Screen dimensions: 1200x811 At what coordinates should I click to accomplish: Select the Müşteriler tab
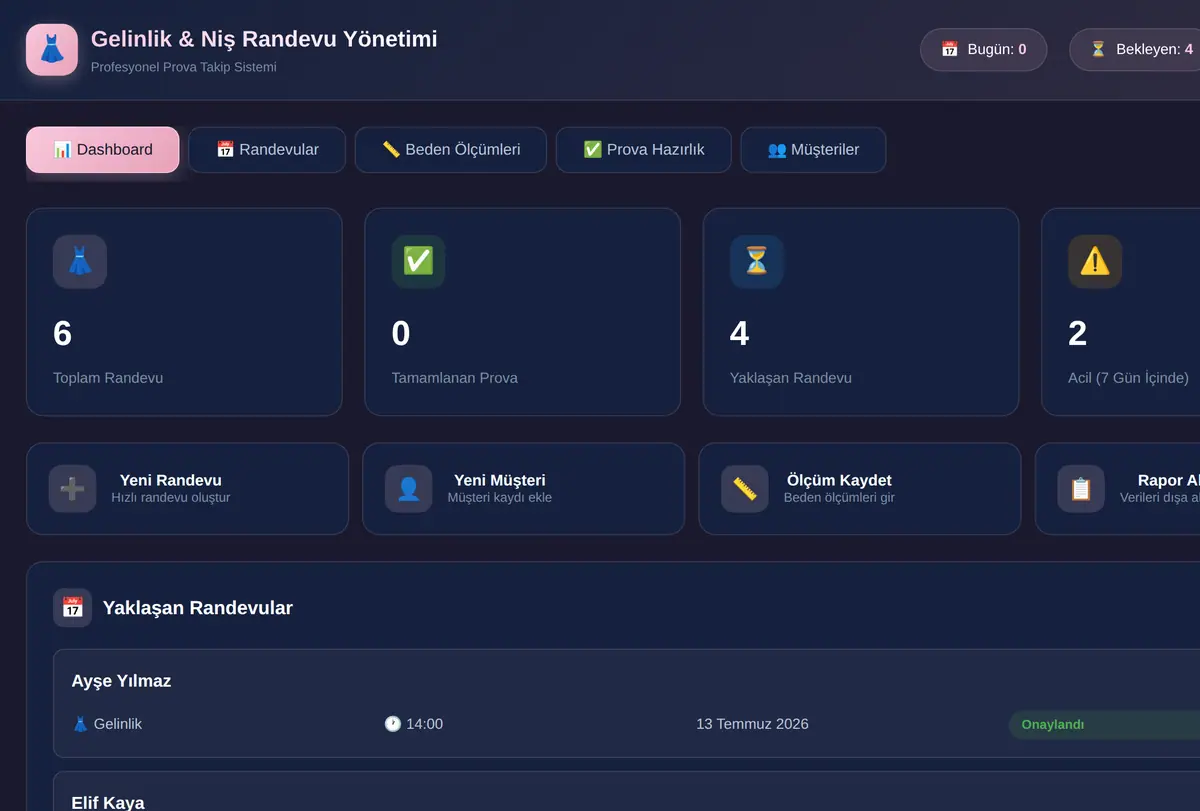[813, 150]
